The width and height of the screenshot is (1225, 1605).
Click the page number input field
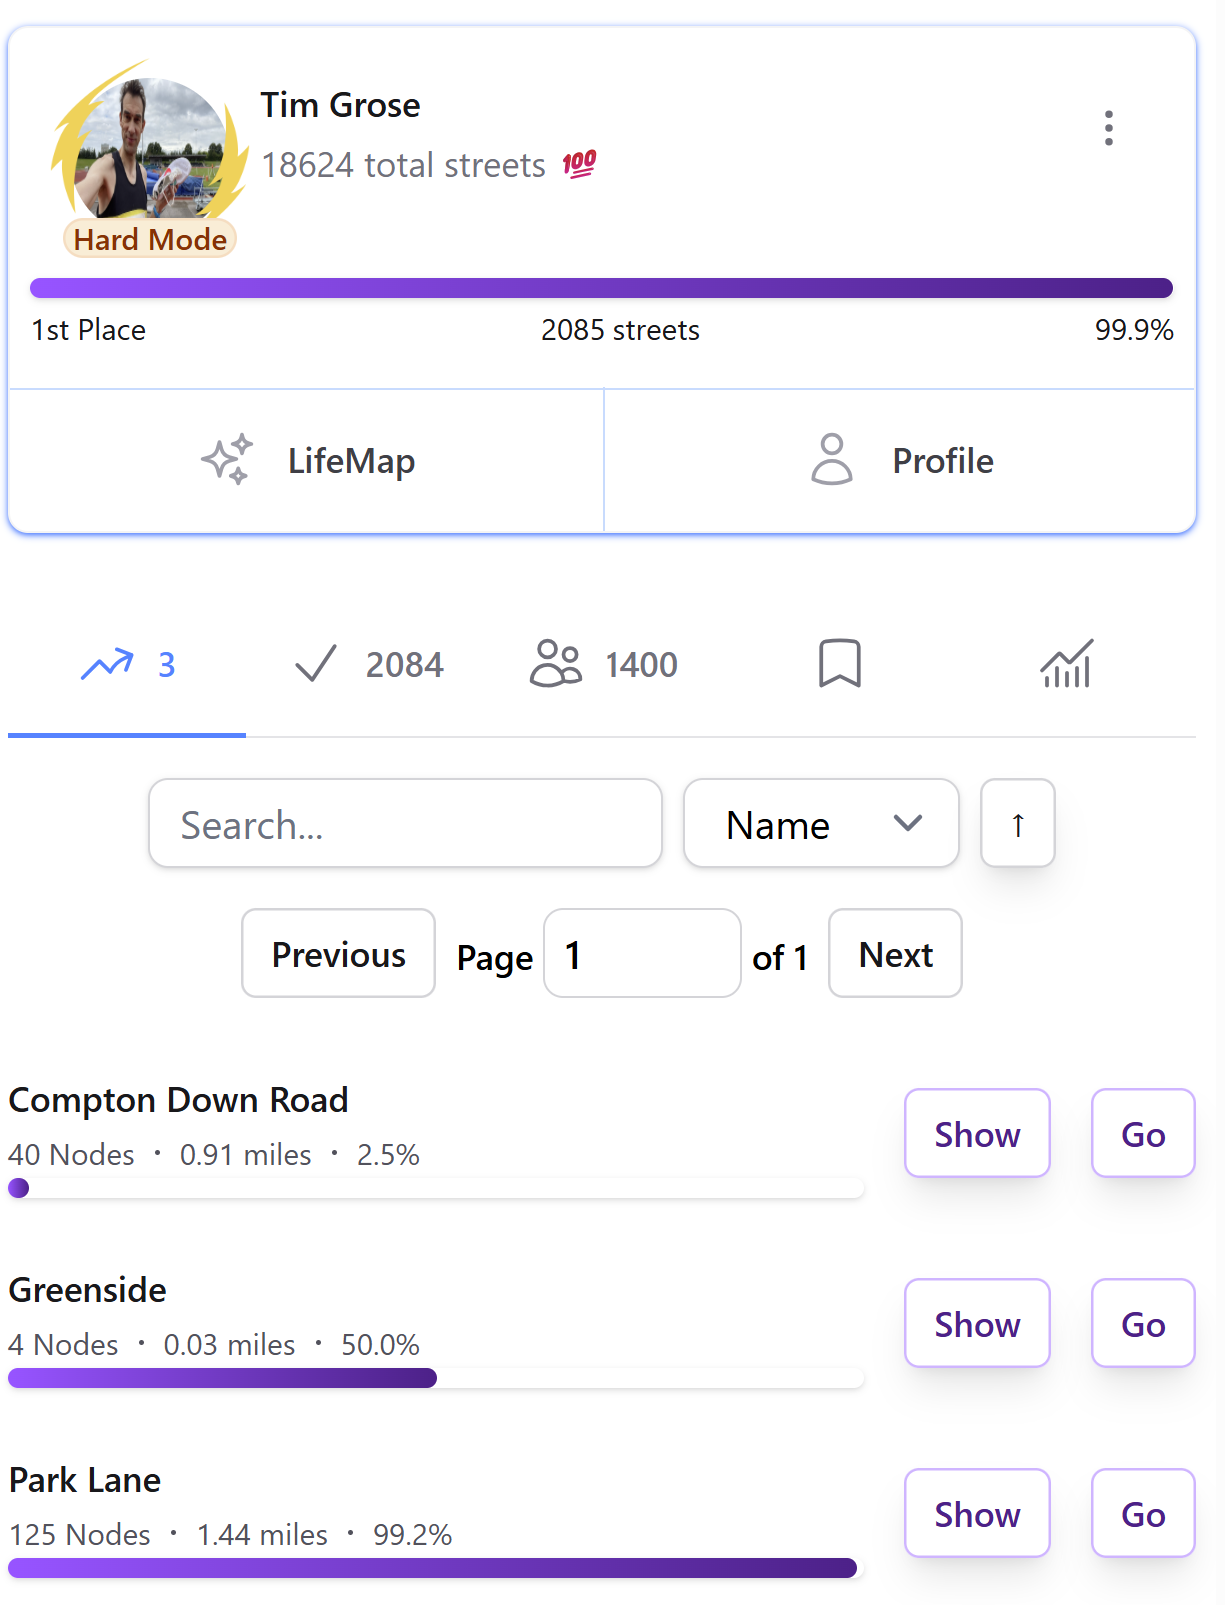[641, 954]
